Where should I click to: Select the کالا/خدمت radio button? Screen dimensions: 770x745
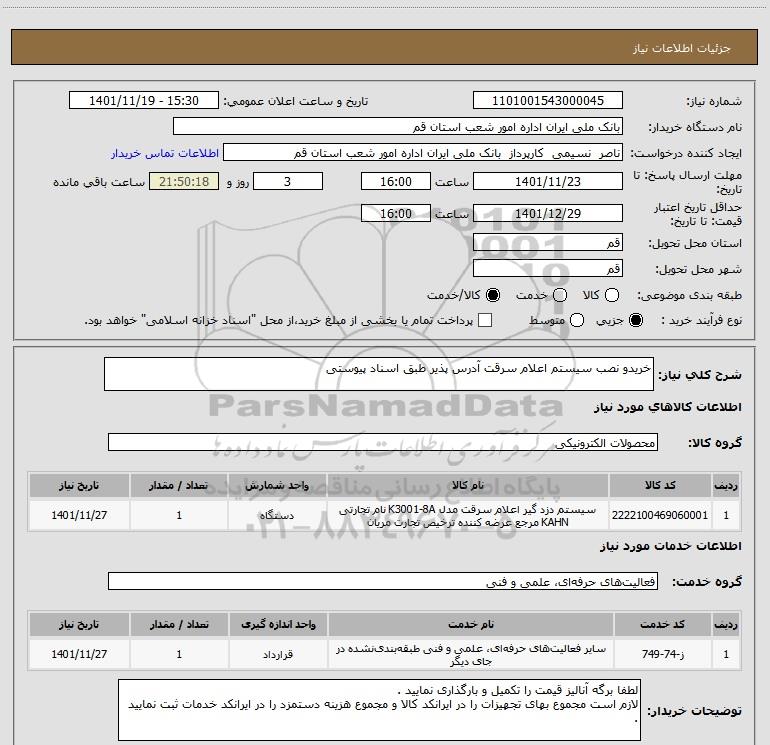pyautogui.click(x=493, y=295)
